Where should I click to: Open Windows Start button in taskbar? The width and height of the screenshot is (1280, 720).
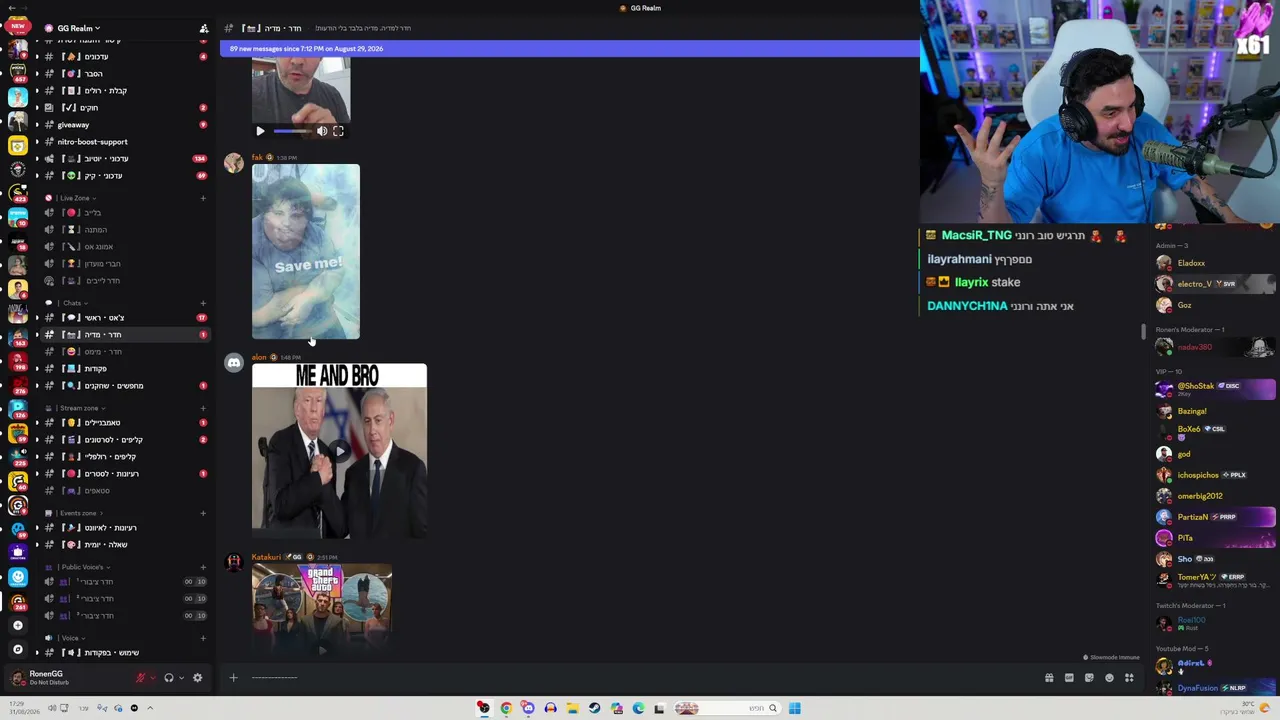pos(794,708)
